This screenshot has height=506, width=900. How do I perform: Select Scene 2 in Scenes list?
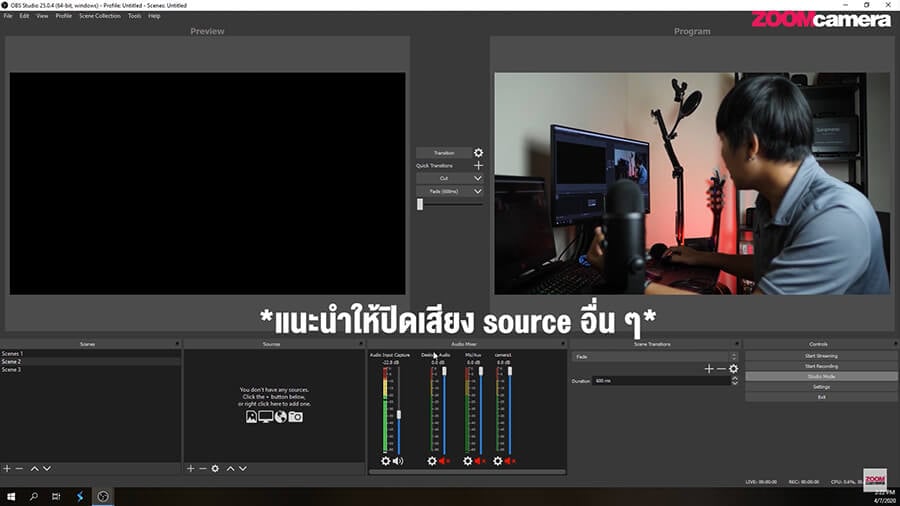[x=90, y=362]
